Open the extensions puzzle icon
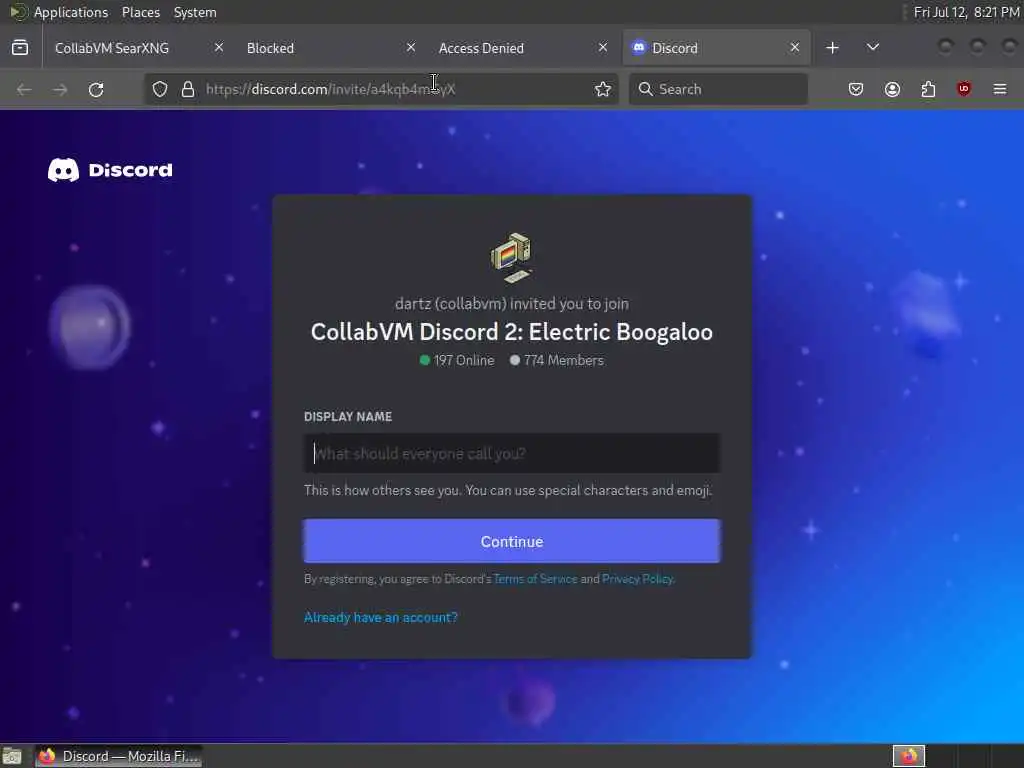 928,89
